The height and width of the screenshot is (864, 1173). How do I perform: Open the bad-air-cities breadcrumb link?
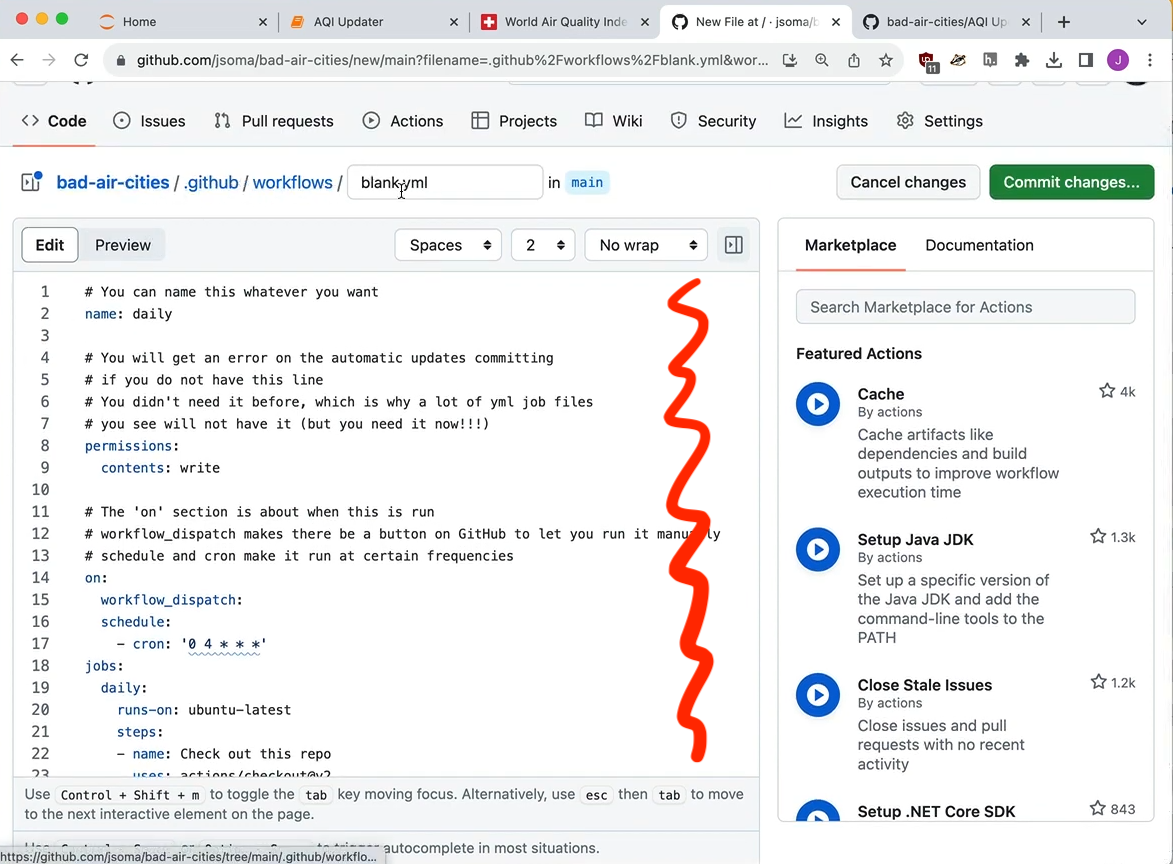click(x=113, y=183)
